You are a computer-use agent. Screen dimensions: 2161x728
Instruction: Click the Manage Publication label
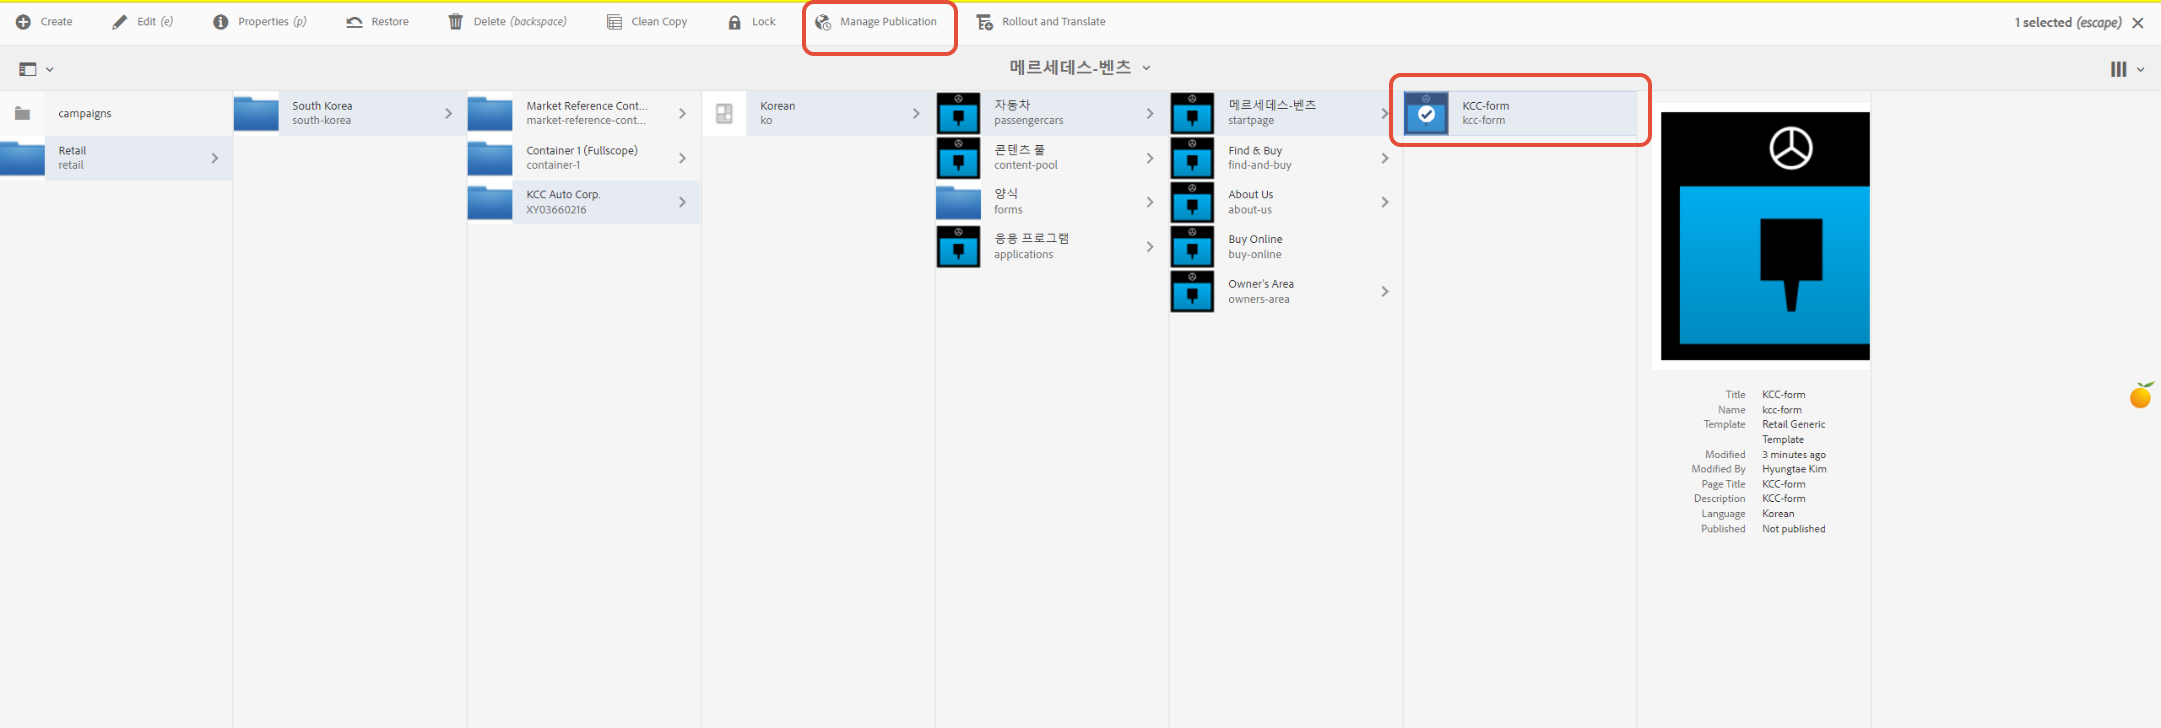tap(888, 22)
